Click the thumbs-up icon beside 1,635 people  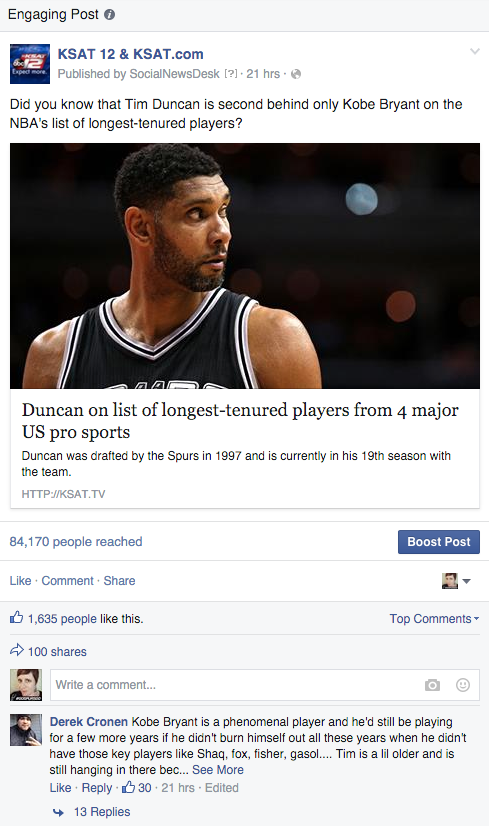16,617
